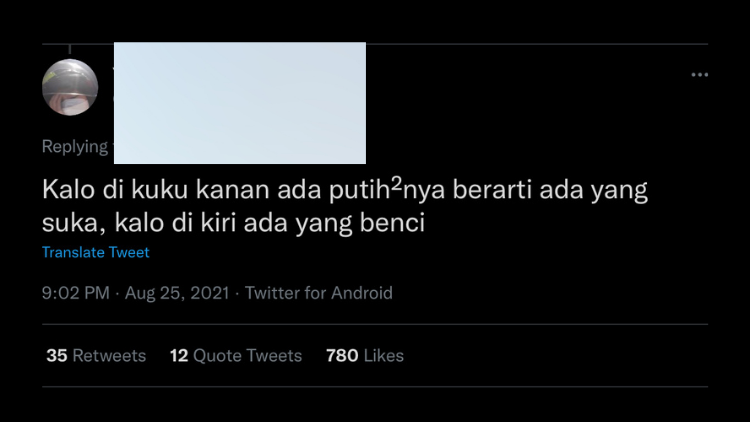View the 35 Retweets list

[96, 355]
